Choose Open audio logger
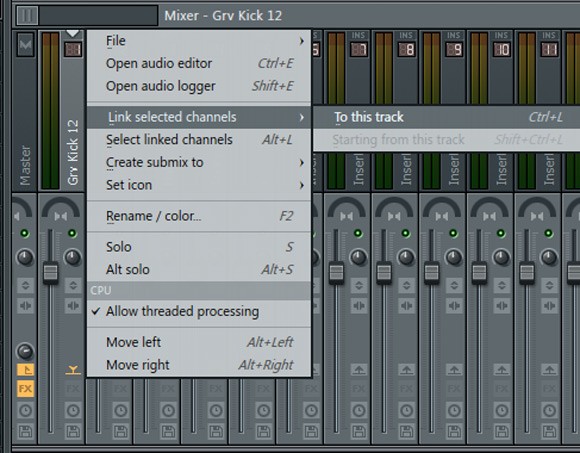Screen dimensions: 580x453 coord(199,86)
